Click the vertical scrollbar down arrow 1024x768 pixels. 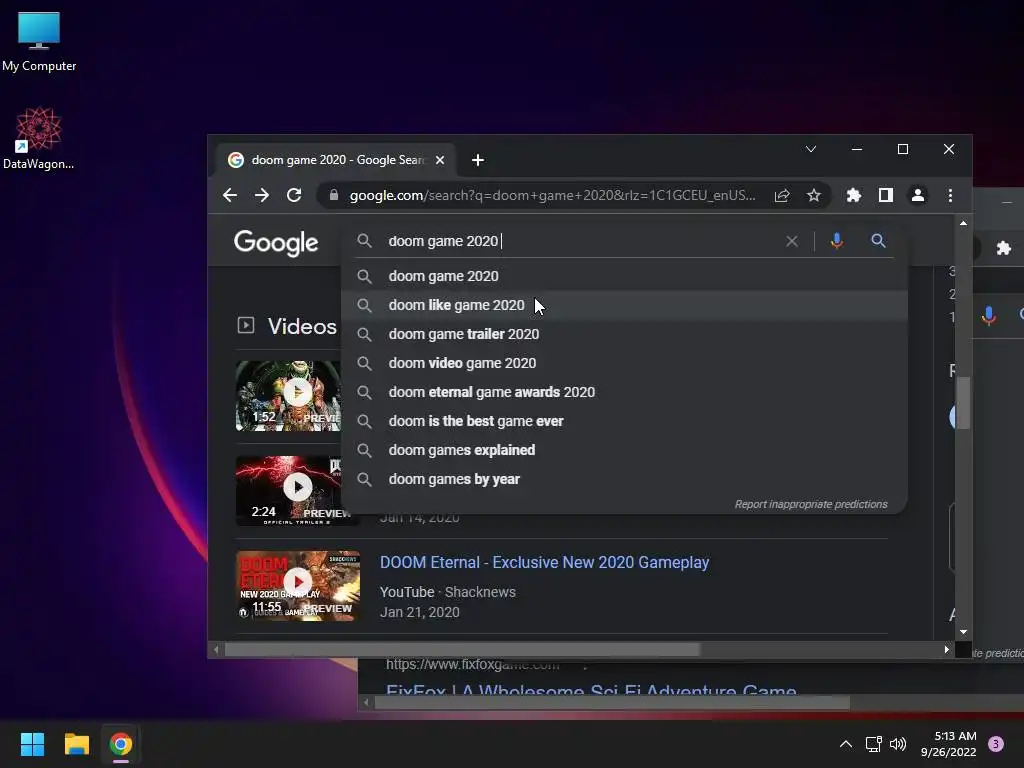[x=963, y=632]
